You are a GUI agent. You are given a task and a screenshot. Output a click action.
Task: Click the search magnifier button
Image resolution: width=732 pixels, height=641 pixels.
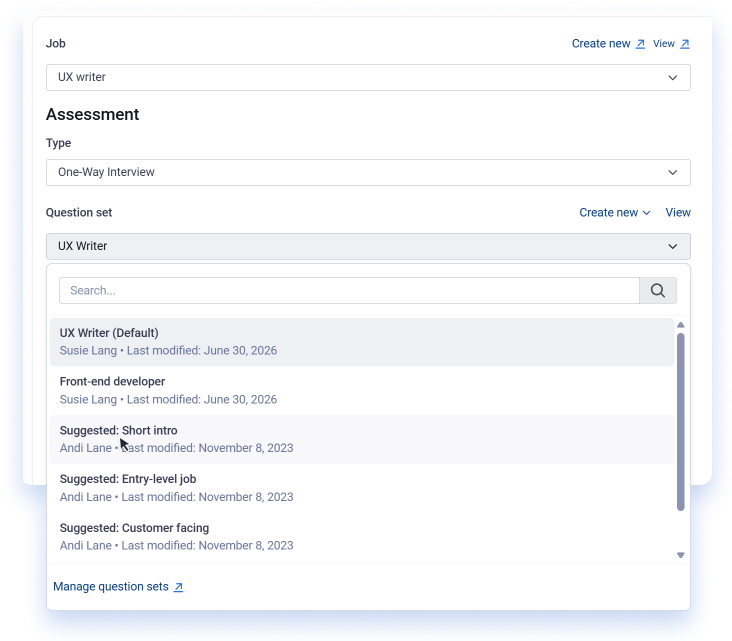(x=657, y=290)
